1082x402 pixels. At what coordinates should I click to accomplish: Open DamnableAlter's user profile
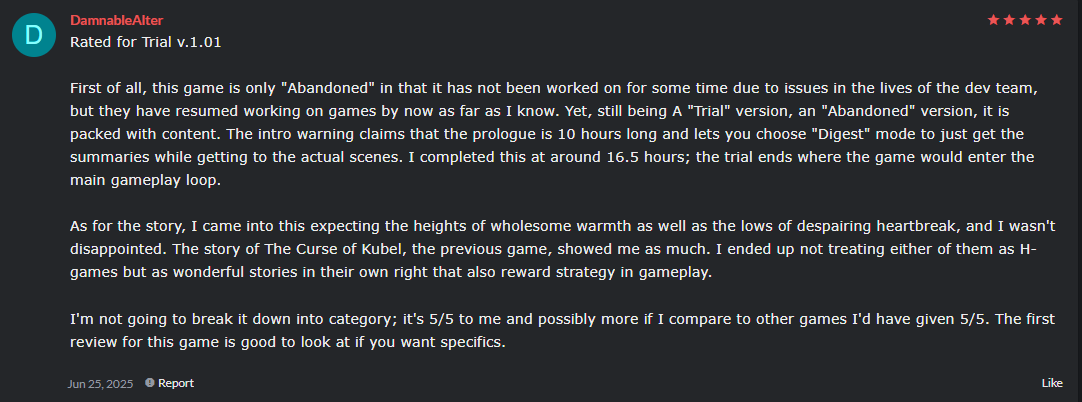(117, 20)
